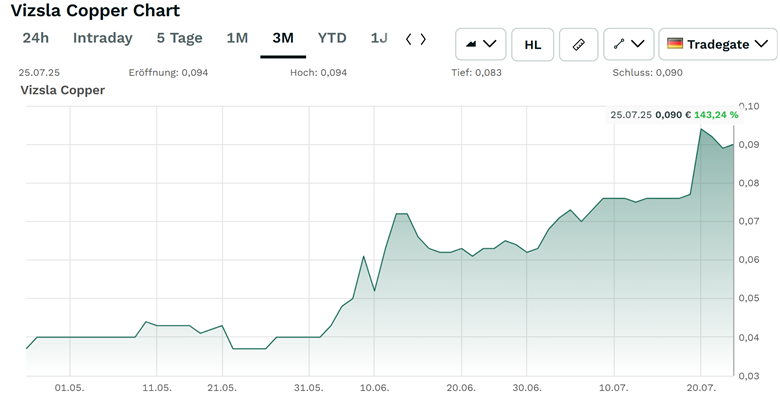780x406 pixels.
Task: Click the 25.07.25 price tooltip label
Action: tap(674, 115)
